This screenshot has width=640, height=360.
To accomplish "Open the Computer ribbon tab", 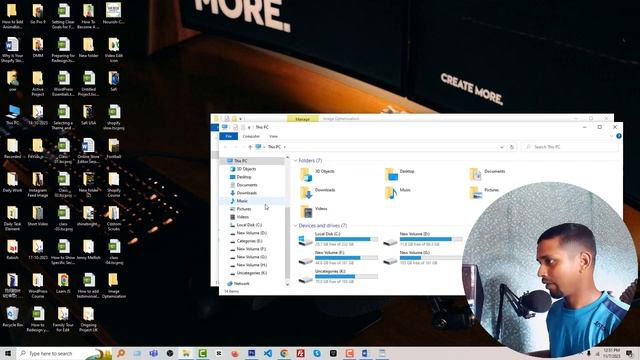I will (251, 136).
